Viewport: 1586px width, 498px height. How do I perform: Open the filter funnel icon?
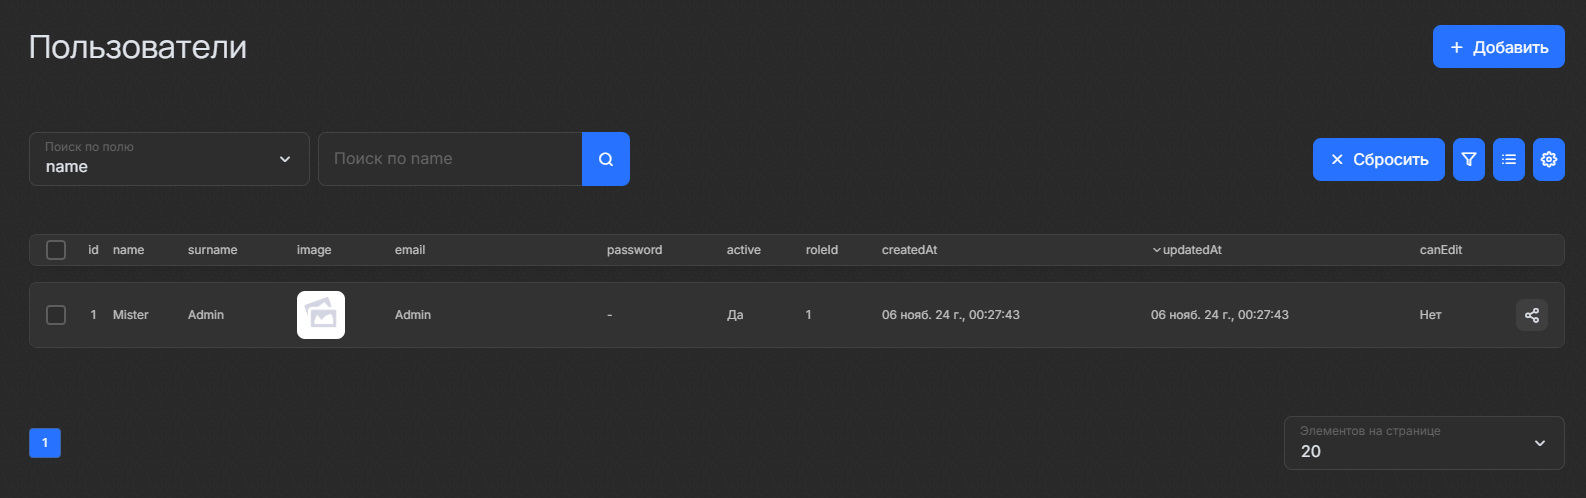point(1468,159)
